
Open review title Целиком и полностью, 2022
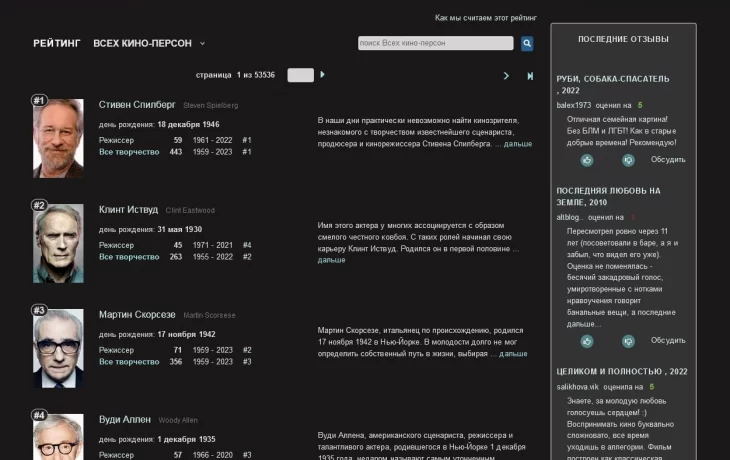(622, 372)
